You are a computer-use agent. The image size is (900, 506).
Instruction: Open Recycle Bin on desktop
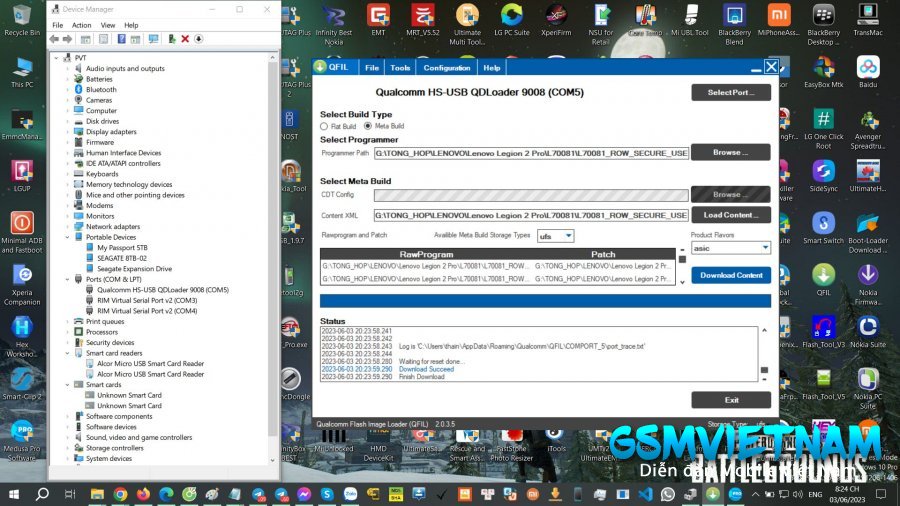click(22, 21)
